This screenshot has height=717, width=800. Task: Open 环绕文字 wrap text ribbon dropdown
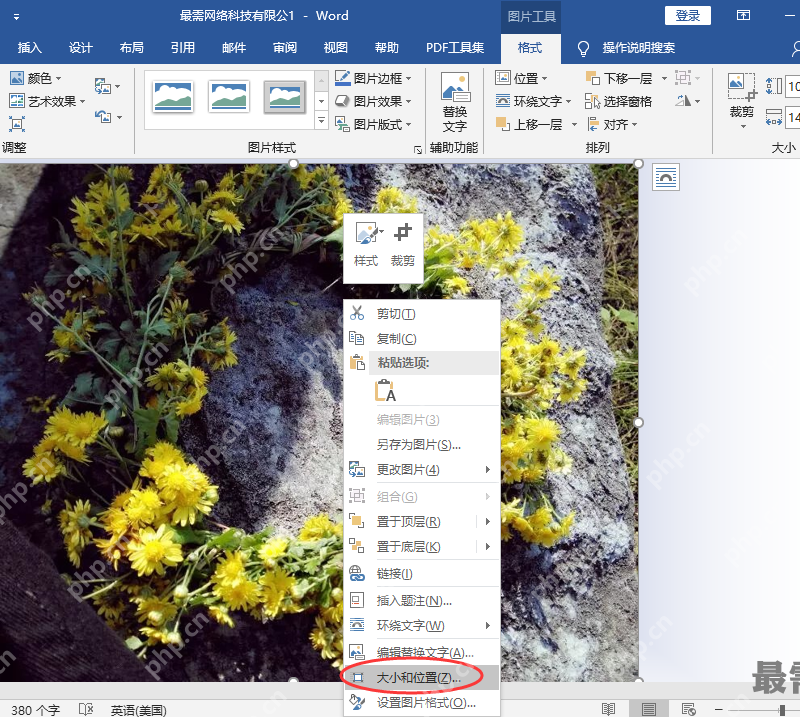(533, 101)
